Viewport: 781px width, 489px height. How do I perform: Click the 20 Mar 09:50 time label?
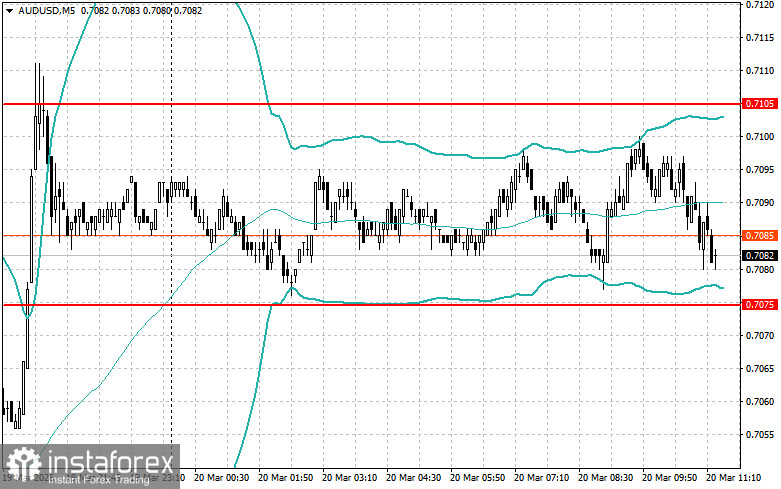tap(669, 478)
